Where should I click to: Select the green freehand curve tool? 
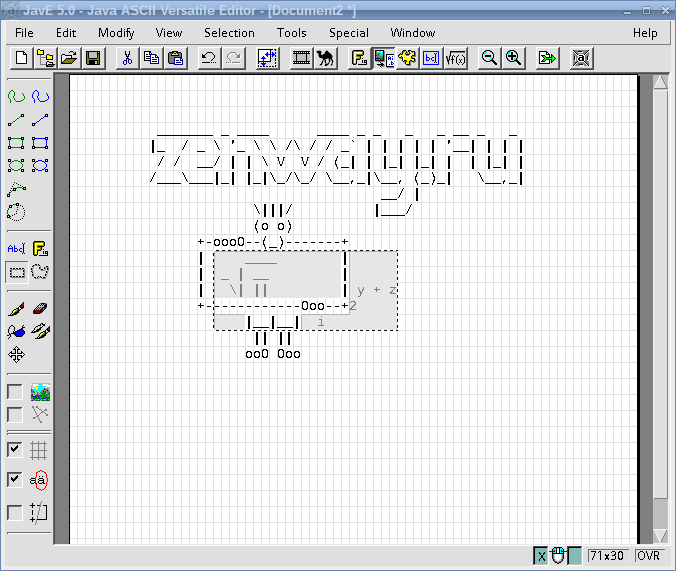[x=16, y=96]
